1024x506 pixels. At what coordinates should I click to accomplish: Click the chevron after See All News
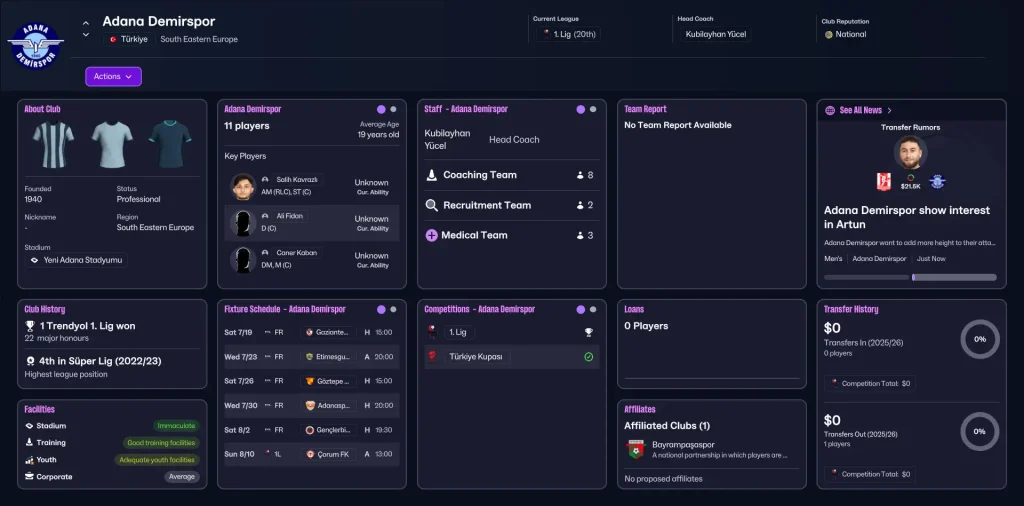point(889,110)
